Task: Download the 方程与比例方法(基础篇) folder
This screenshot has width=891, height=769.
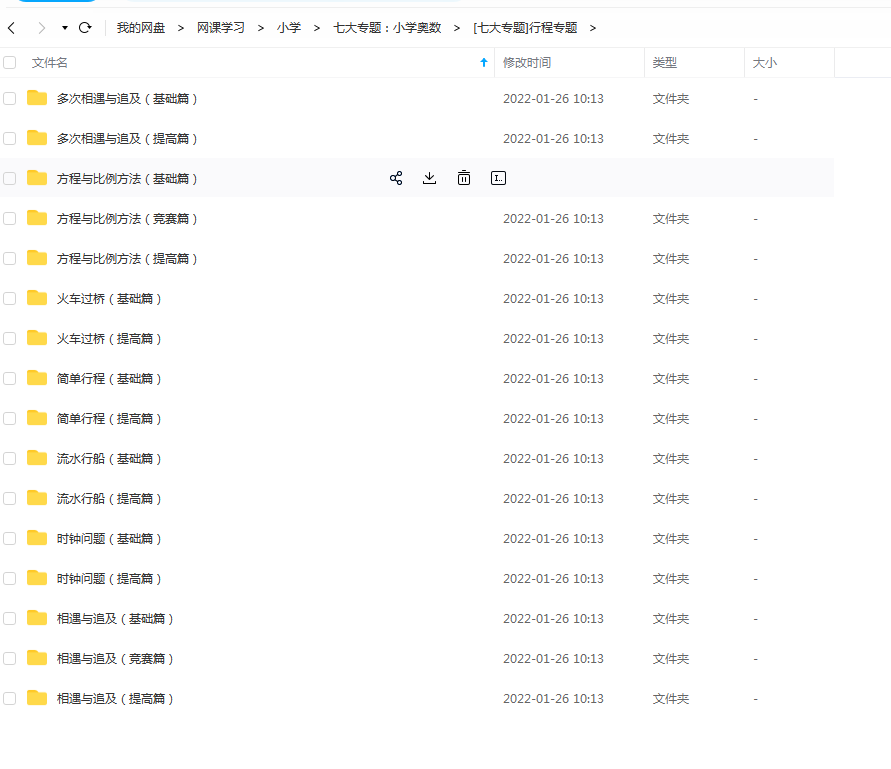Action: [430, 178]
